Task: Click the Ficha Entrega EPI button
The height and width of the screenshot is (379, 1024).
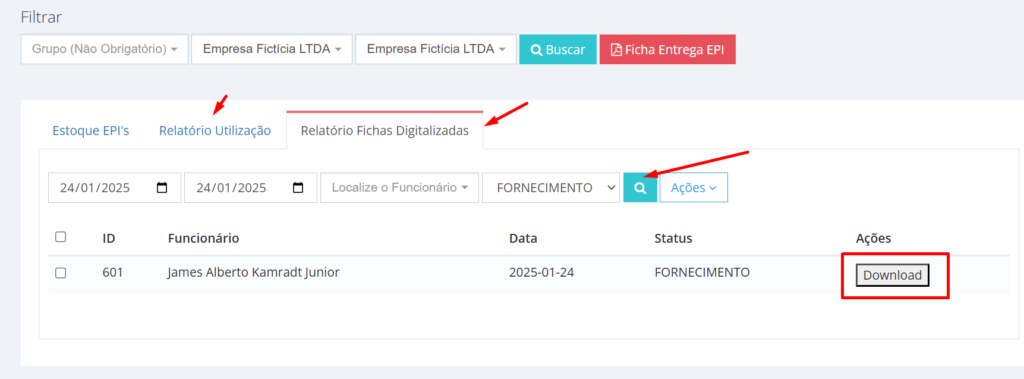Action: 667,50
